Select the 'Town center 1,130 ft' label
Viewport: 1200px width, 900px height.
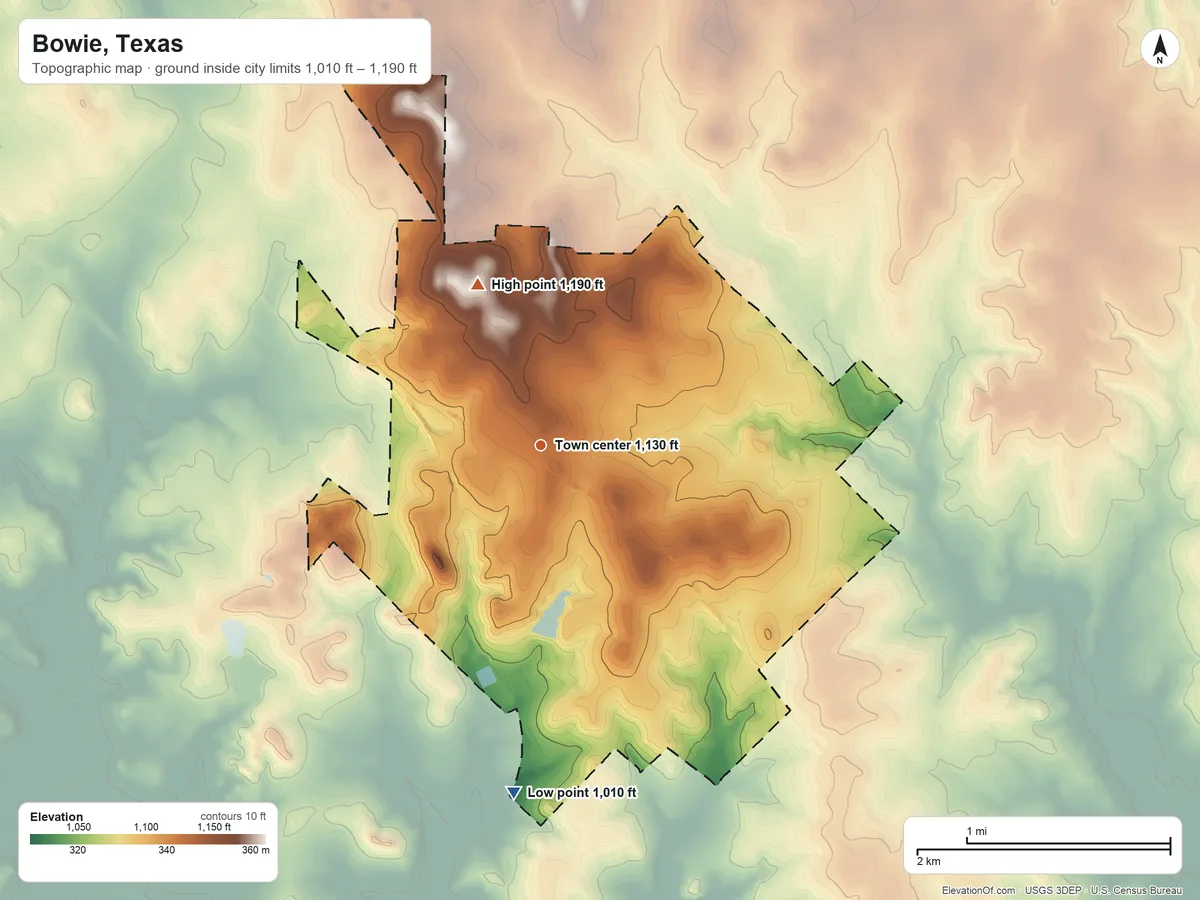pos(616,445)
